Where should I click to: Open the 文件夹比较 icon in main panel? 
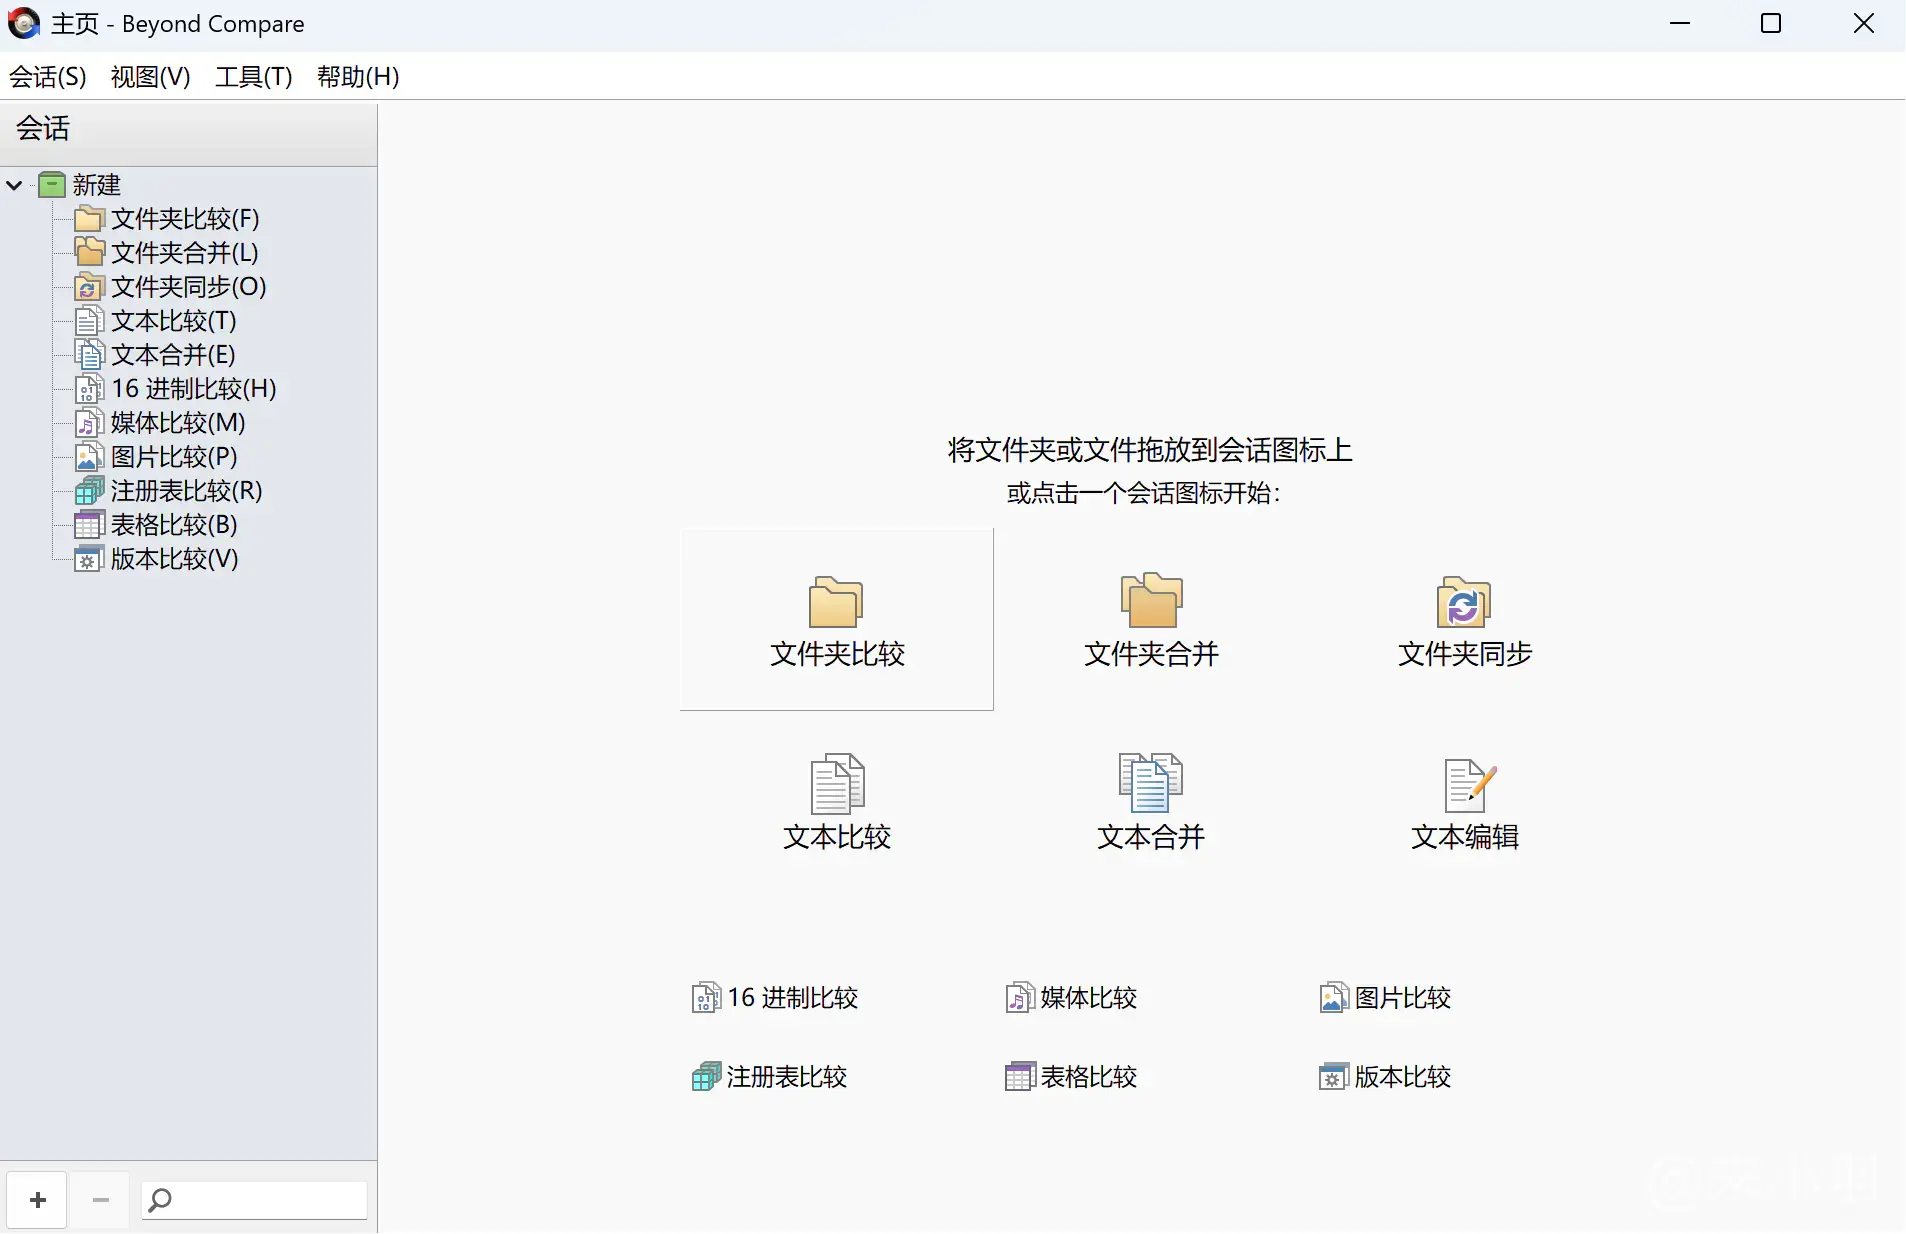pyautogui.click(x=836, y=620)
